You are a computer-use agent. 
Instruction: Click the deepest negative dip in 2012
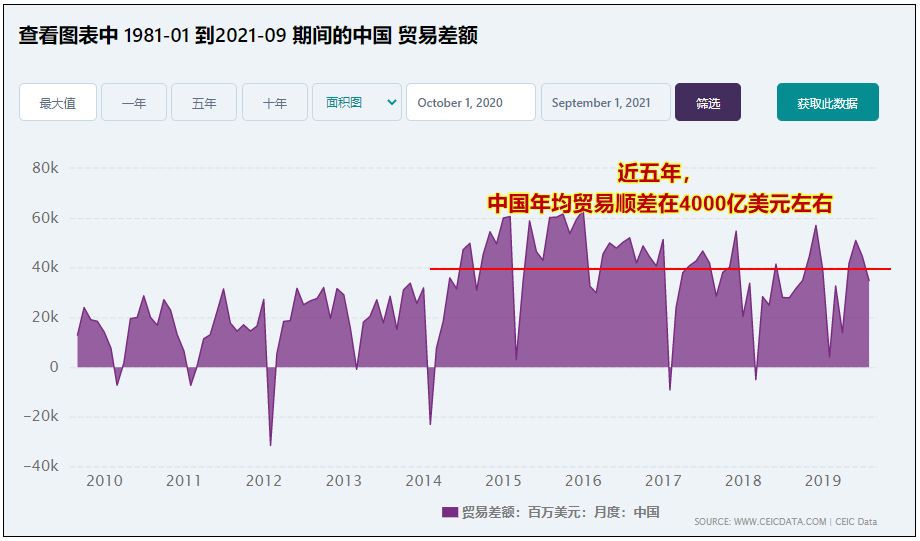(270, 444)
